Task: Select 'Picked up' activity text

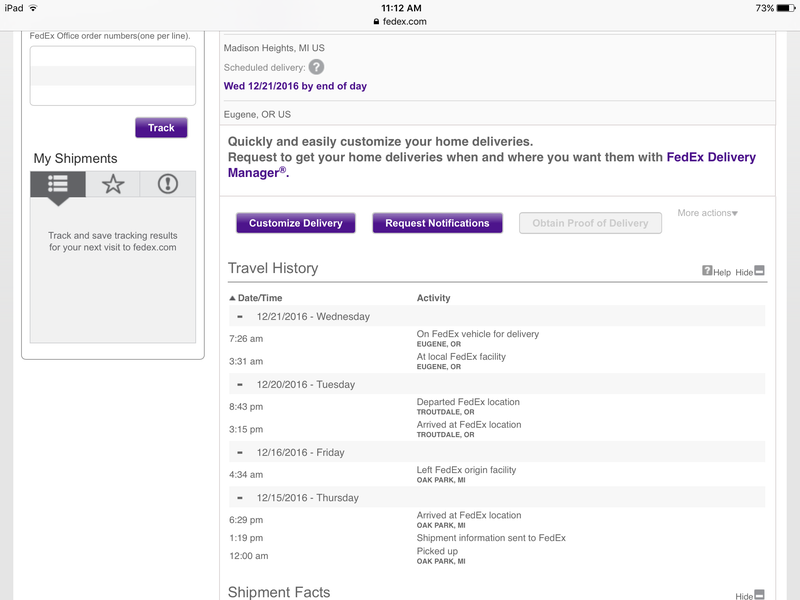Action: click(437, 552)
